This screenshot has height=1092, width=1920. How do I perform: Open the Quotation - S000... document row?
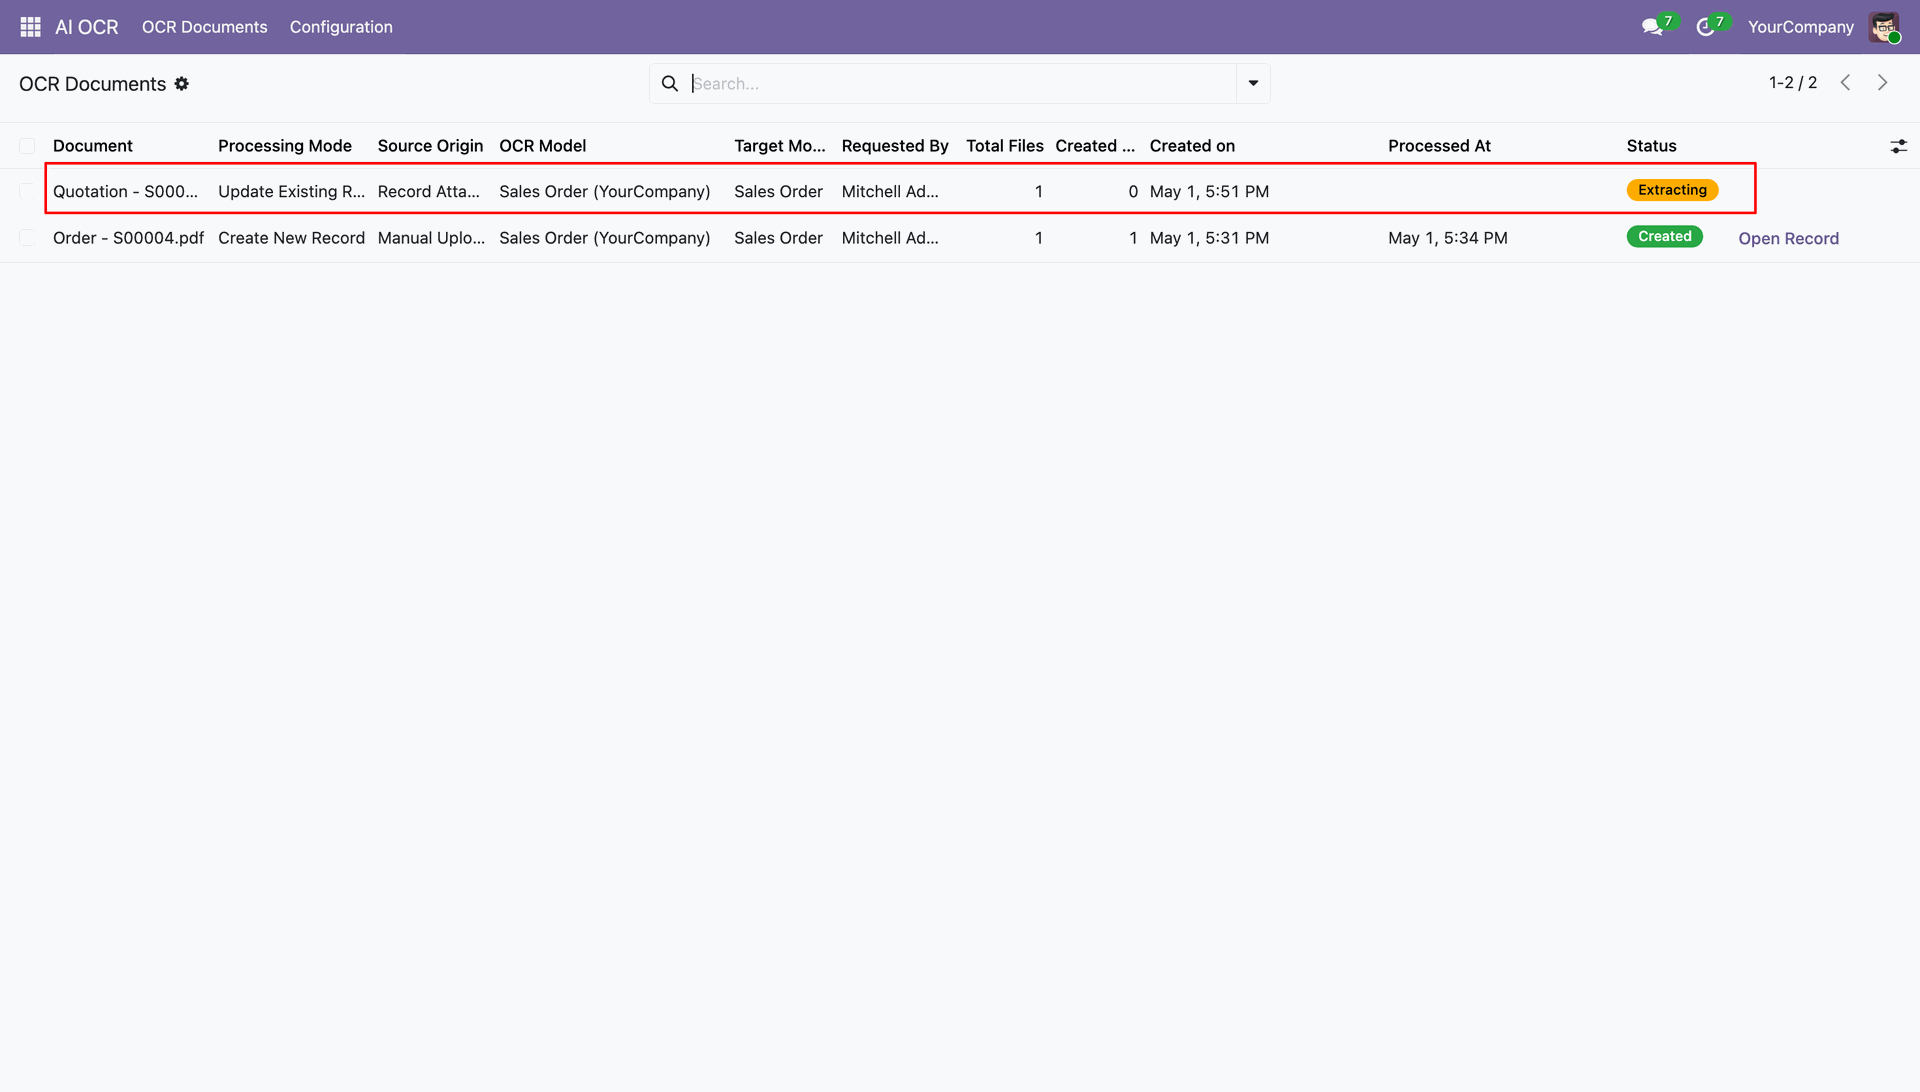pos(125,191)
